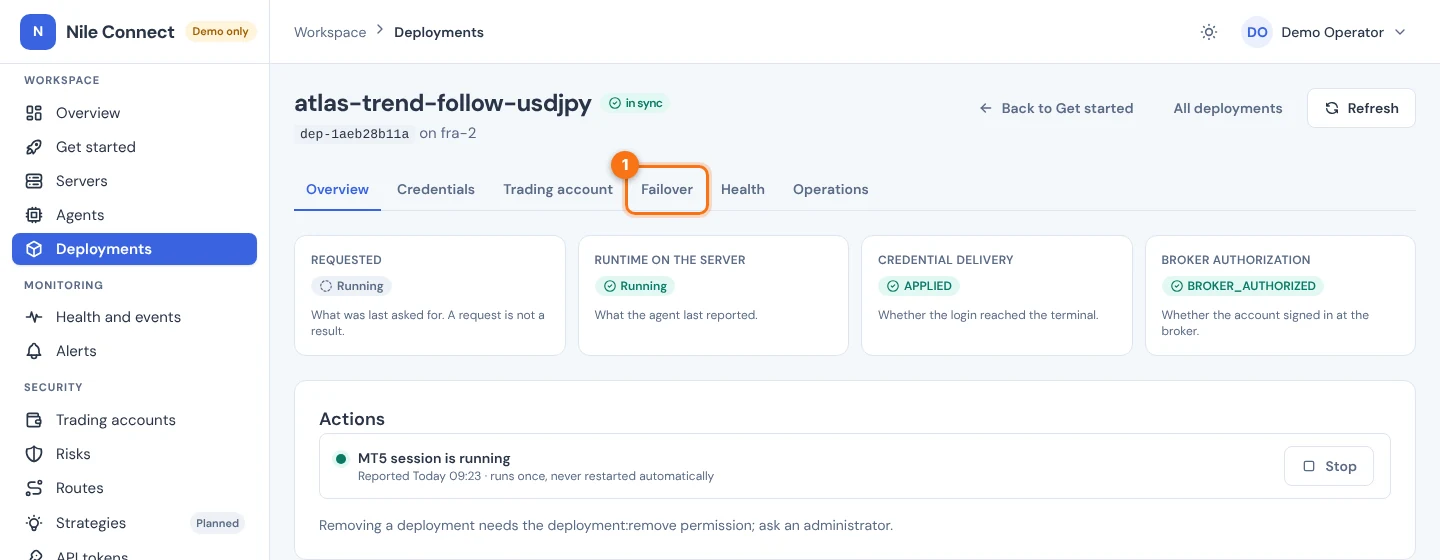Image resolution: width=1440 pixels, height=560 pixels.
Task: Click the BROKER_AUTHORIZED badge
Action: pyautogui.click(x=1242, y=286)
